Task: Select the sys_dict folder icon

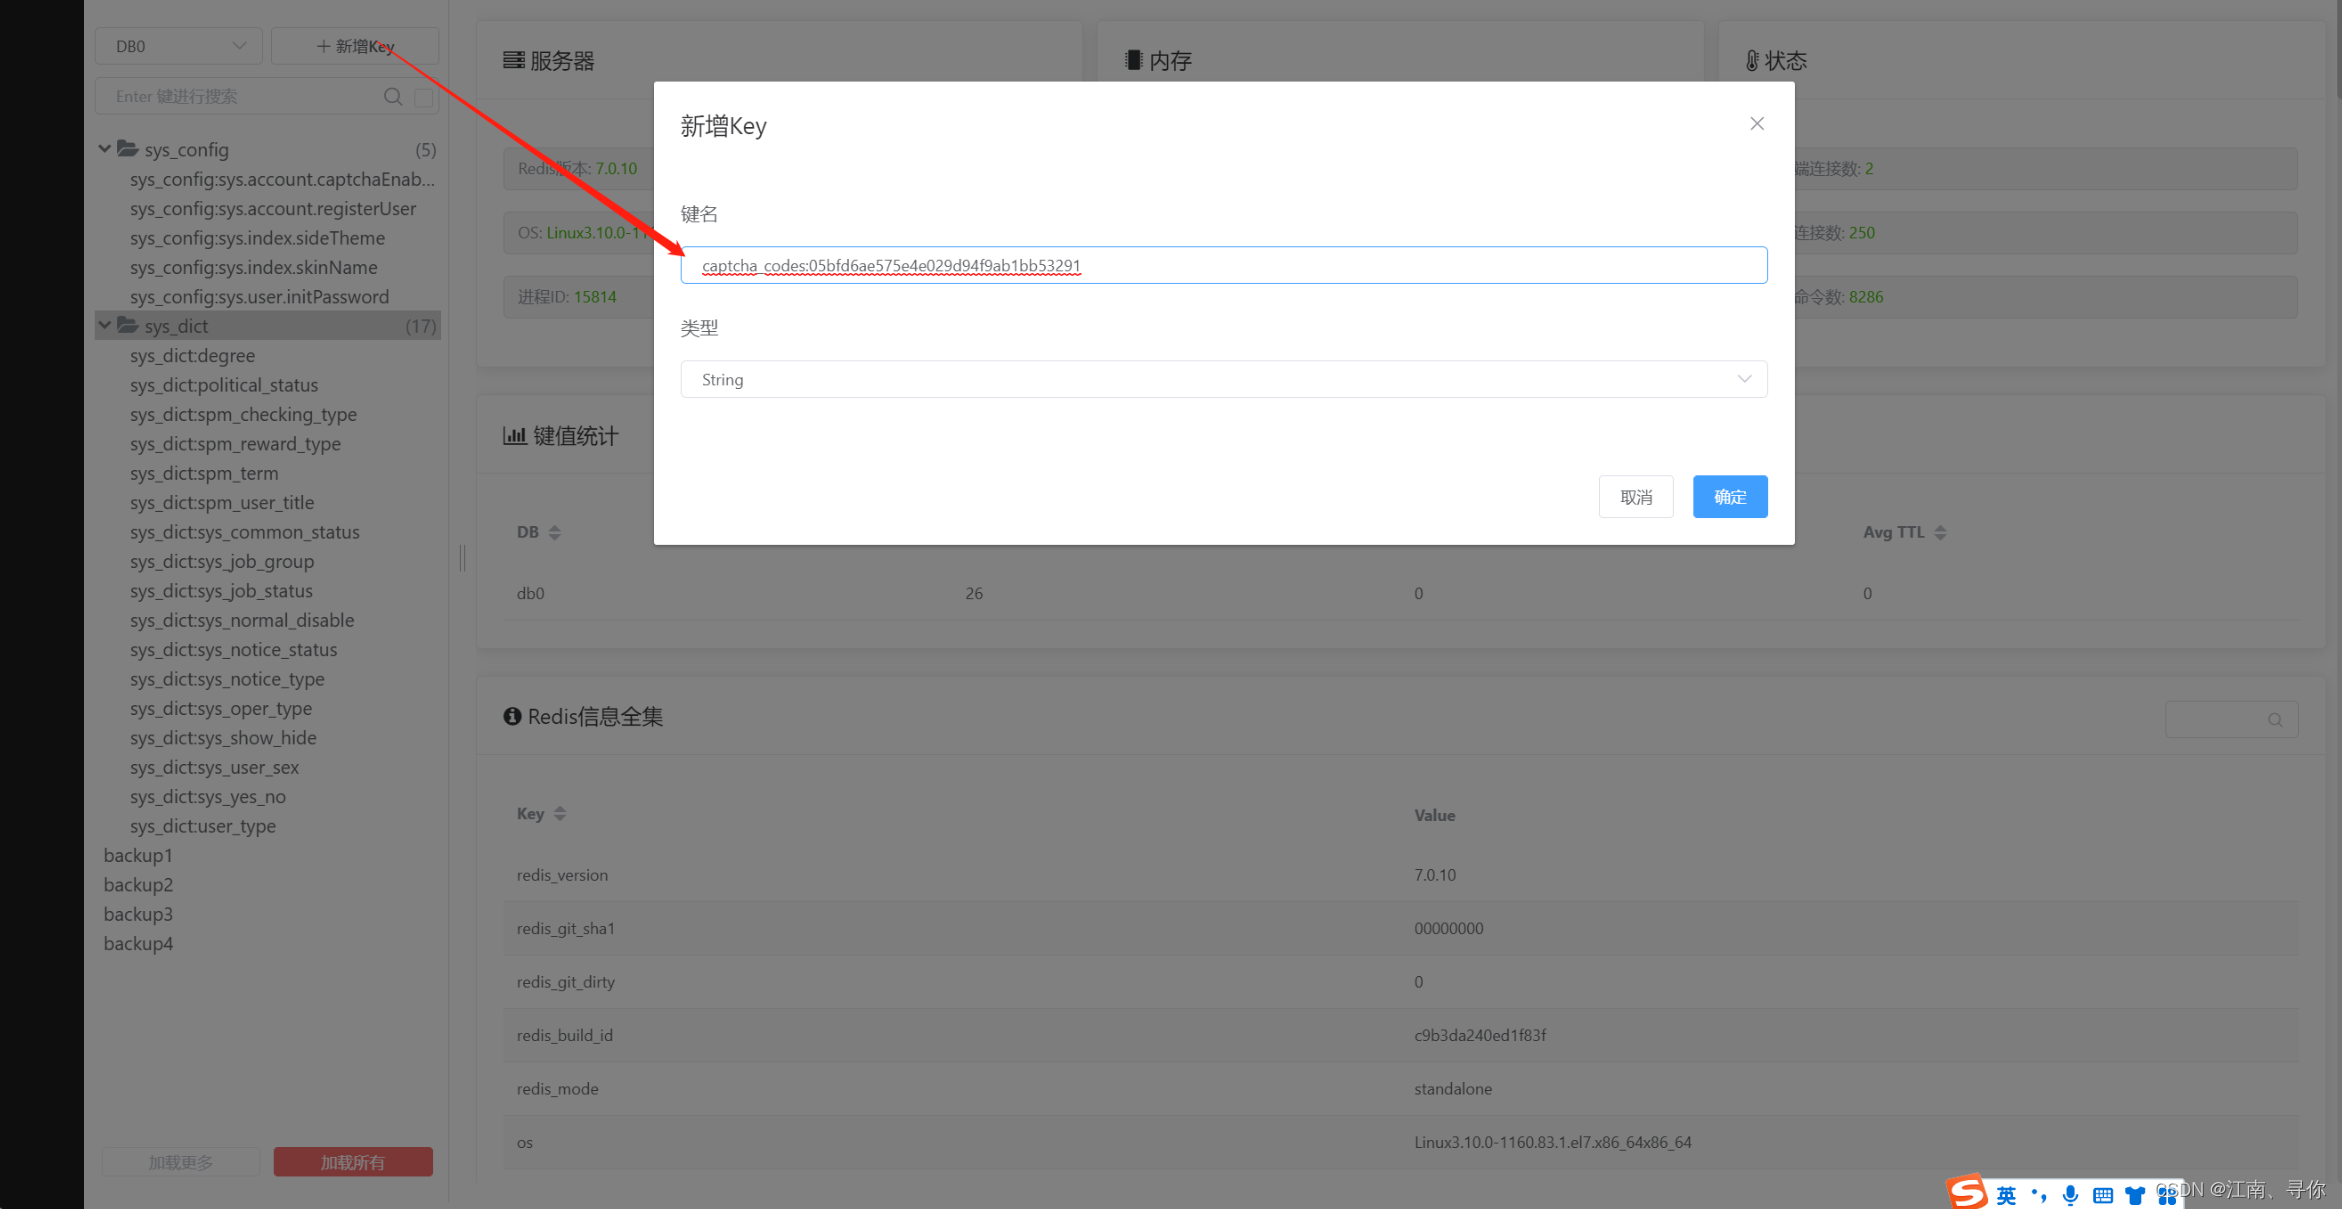Action: tap(128, 325)
